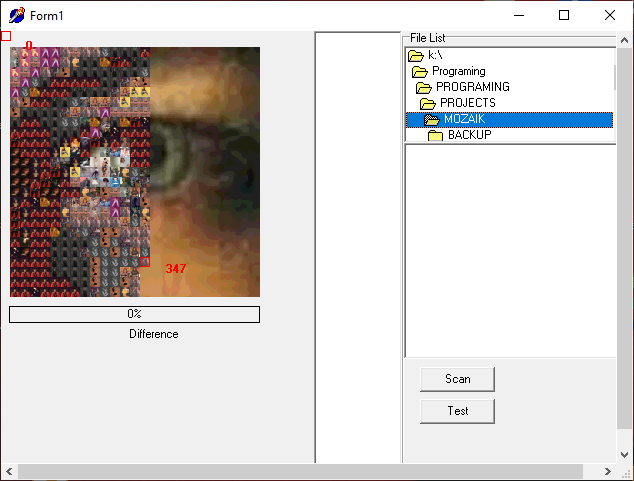The height and width of the screenshot is (481, 634).
Task: Click the empty file list box
Action: (x=510, y=251)
